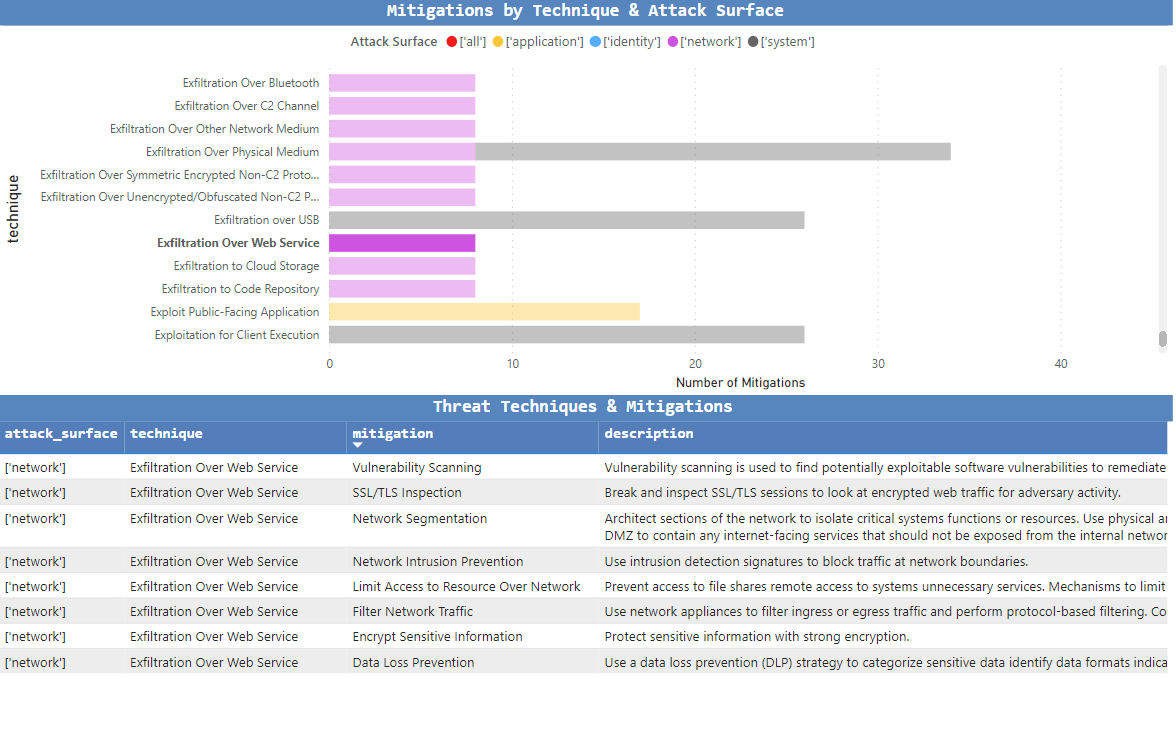Click the description column header

coord(648,433)
